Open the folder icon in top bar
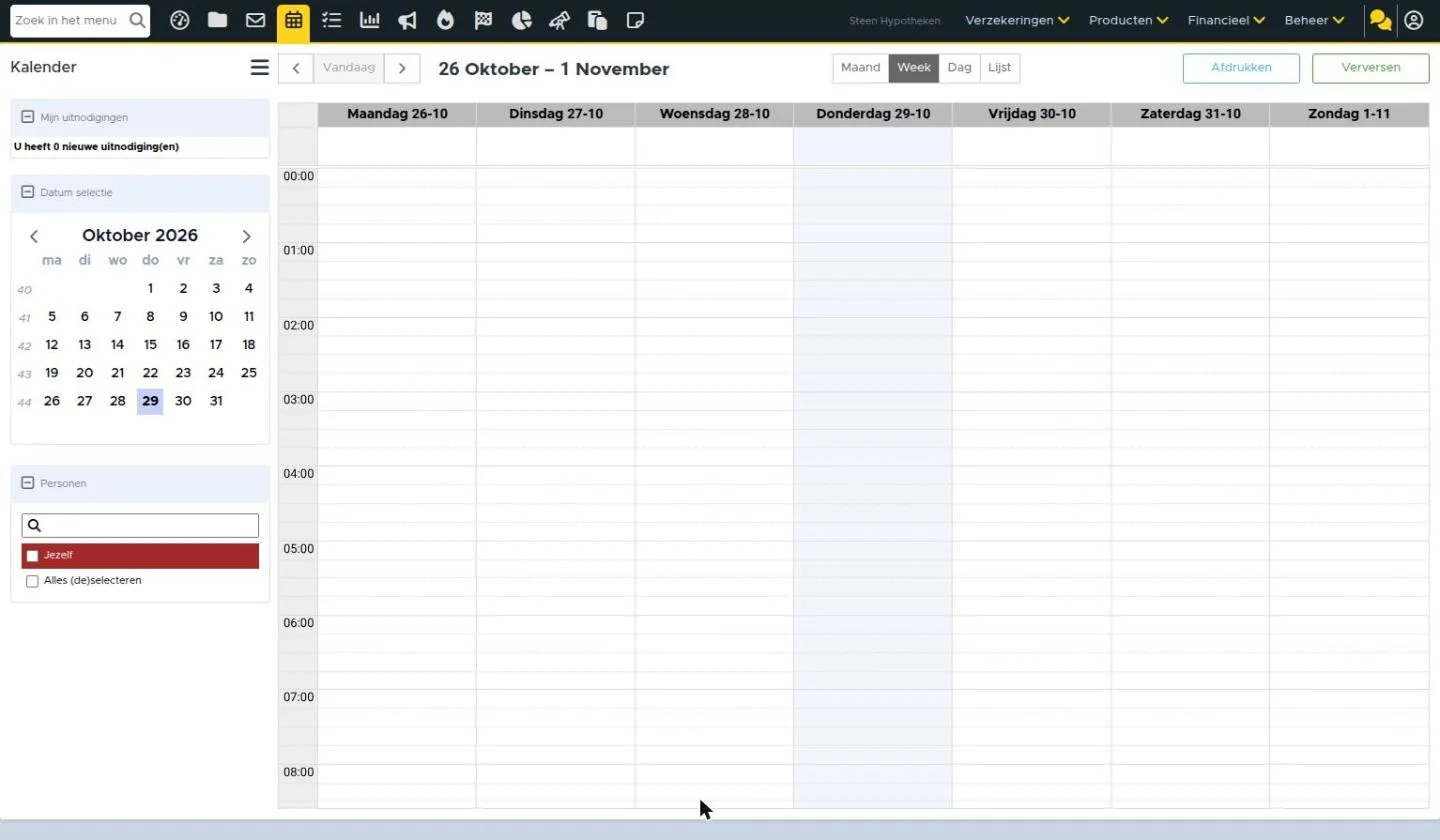The image size is (1440, 840). [217, 20]
